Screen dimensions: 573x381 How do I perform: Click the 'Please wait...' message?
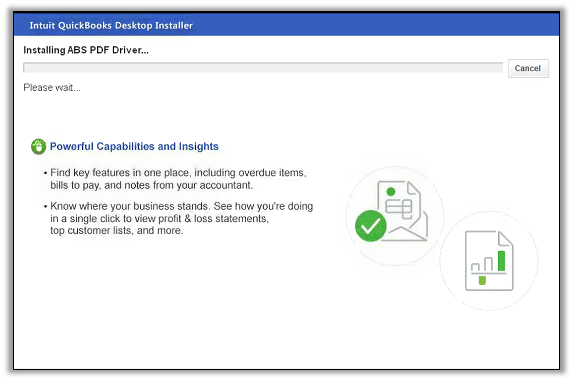[52, 88]
